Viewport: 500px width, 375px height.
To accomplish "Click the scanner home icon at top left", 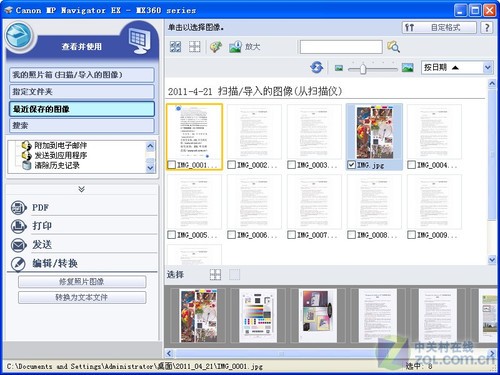I will 19,37.
